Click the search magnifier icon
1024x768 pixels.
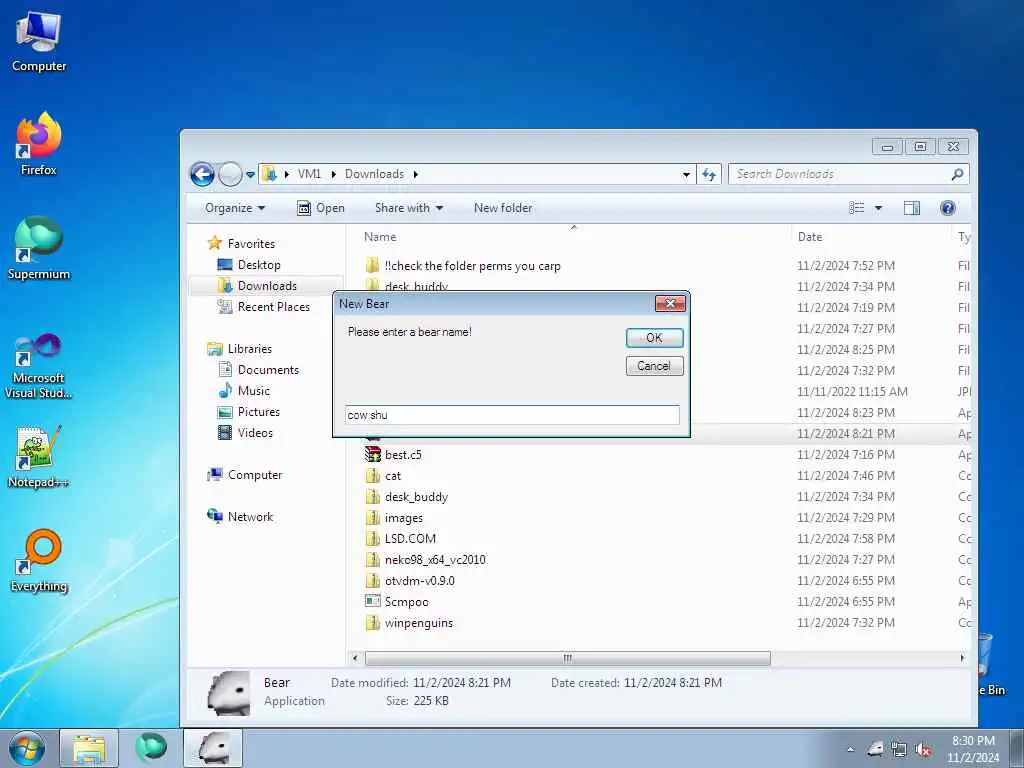pos(957,174)
